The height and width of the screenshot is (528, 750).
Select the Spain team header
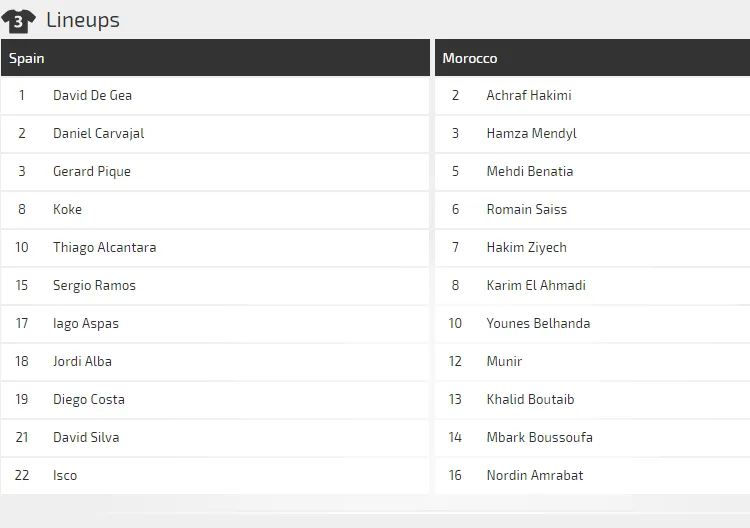click(x=27, y=58)
